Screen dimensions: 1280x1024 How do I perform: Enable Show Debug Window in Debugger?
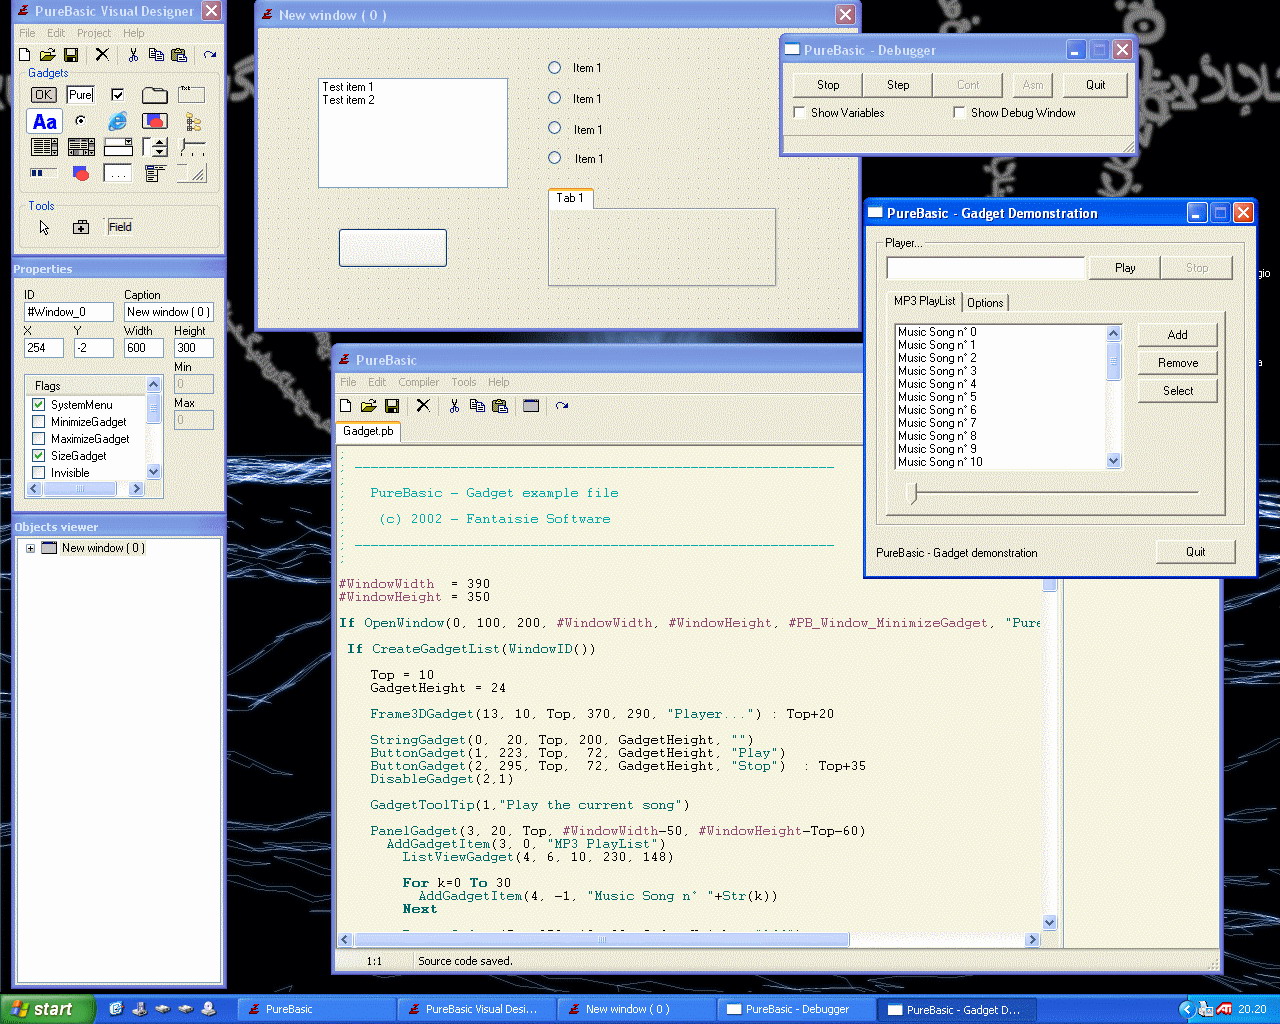point(960,113)
